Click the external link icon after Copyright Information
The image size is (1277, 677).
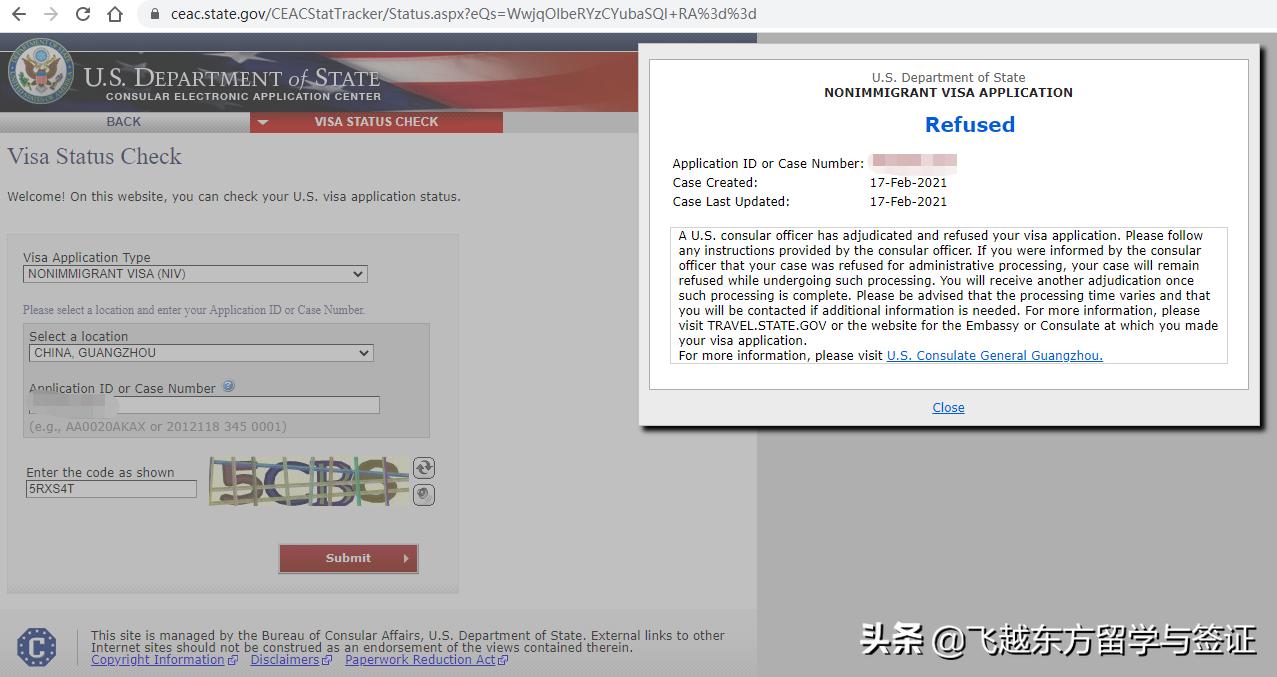[233, 660]
